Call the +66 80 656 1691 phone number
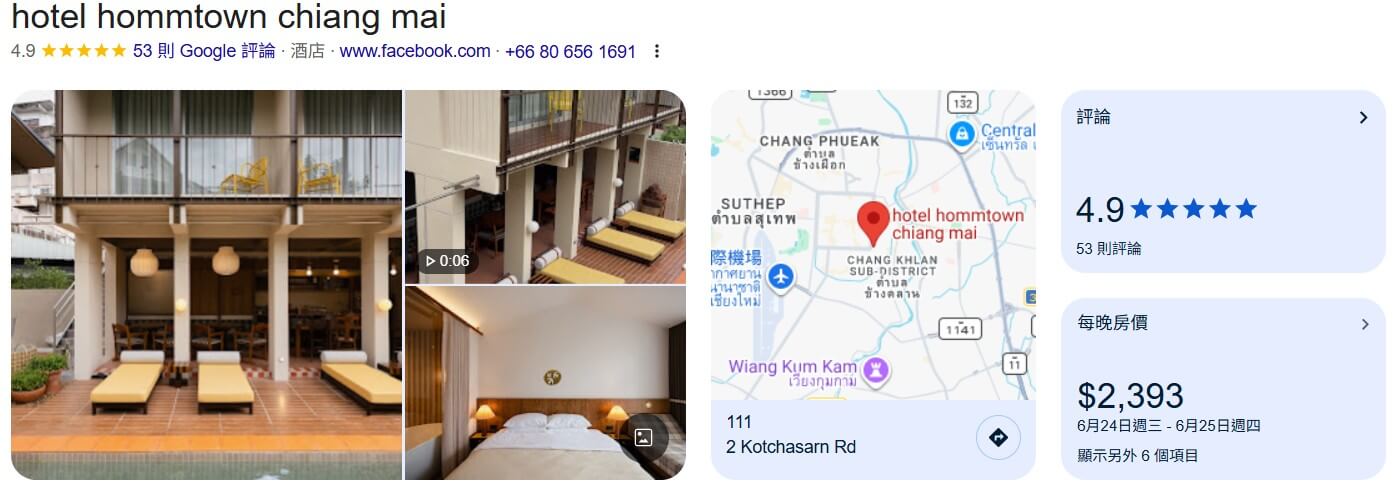 pos(570,52)
